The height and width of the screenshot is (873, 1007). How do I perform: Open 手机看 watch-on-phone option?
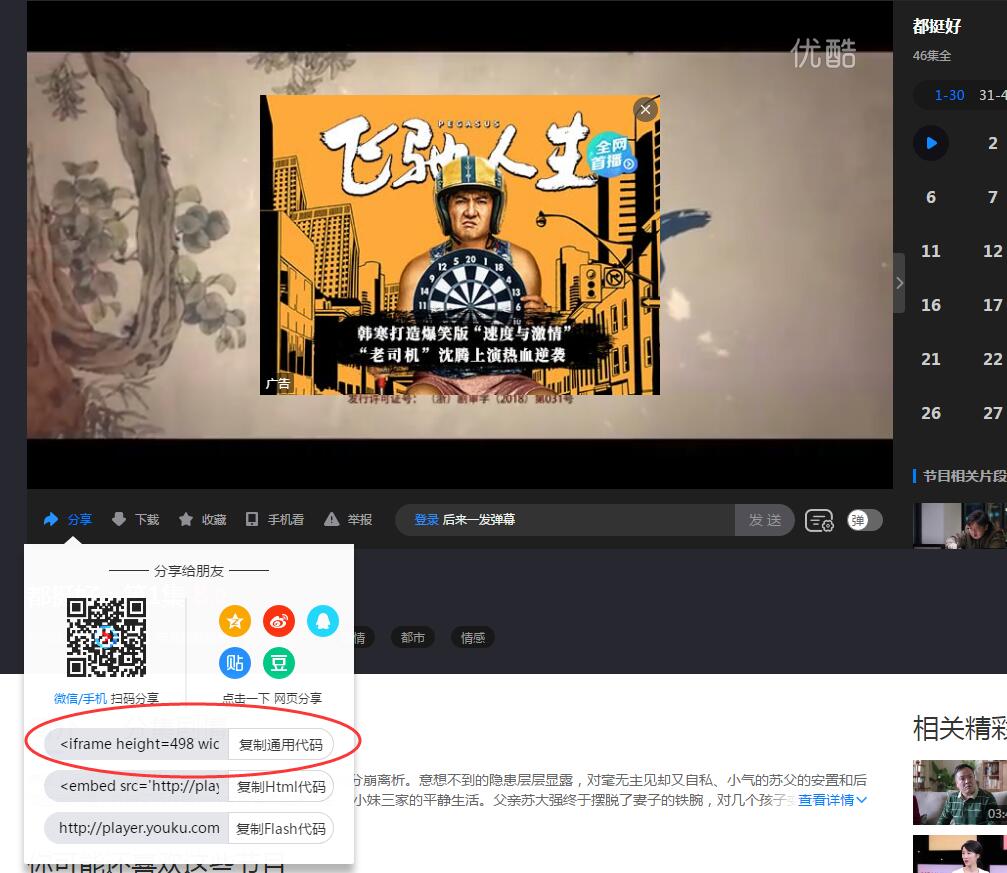[x=252, y=519]
